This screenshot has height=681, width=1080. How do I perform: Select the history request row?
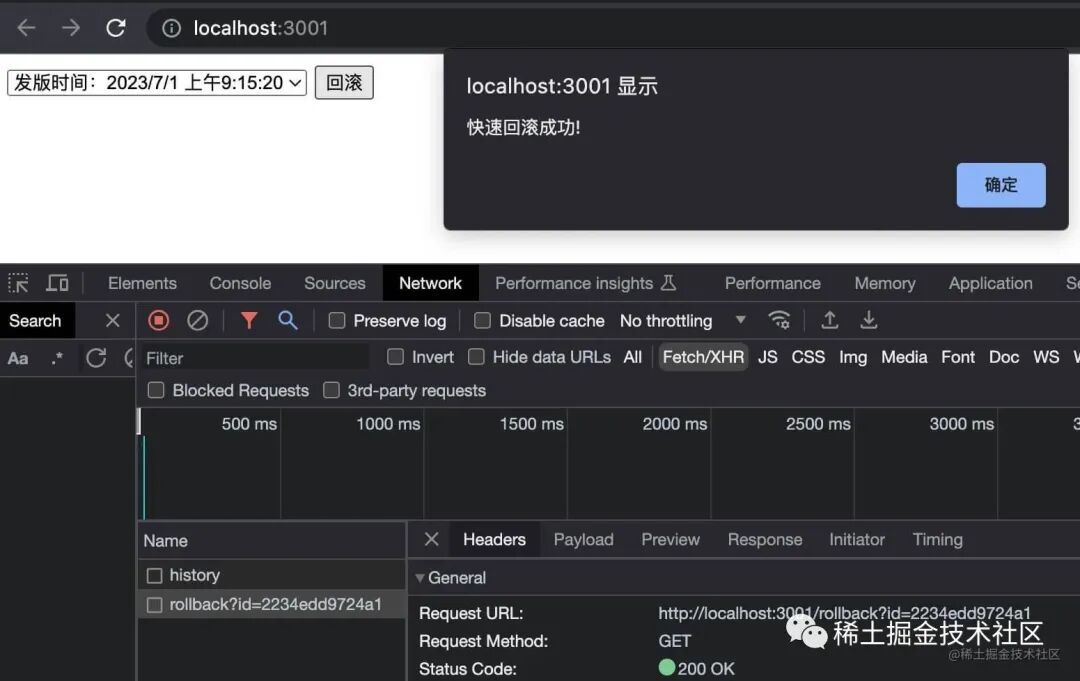point(271,575)
